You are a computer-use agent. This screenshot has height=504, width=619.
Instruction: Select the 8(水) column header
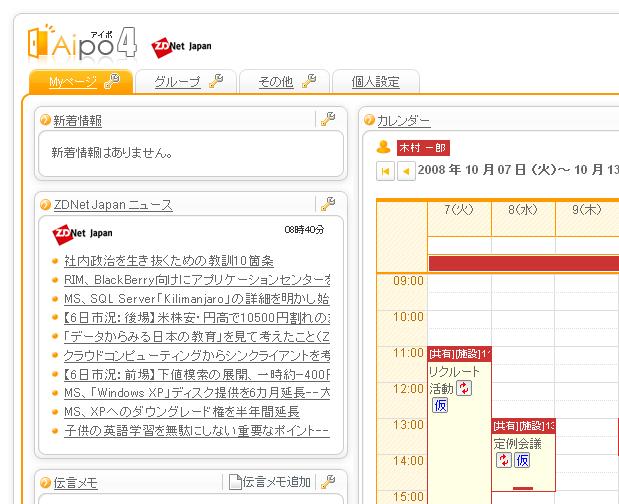523,219
